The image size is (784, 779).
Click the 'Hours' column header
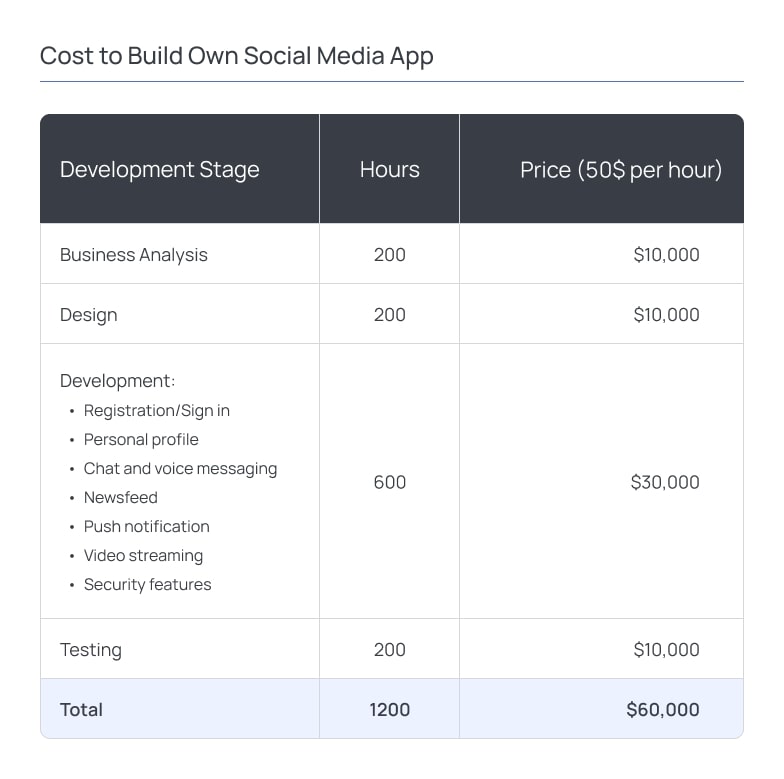tap(389, 170)
